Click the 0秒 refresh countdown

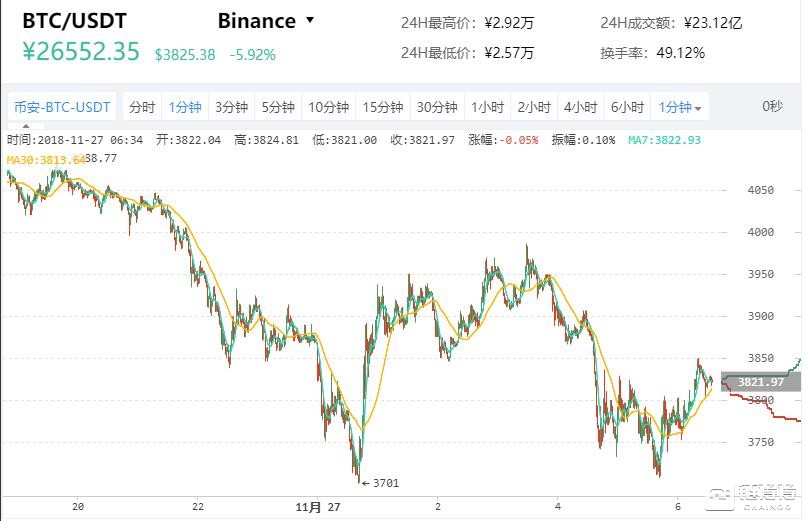[772, 106]
